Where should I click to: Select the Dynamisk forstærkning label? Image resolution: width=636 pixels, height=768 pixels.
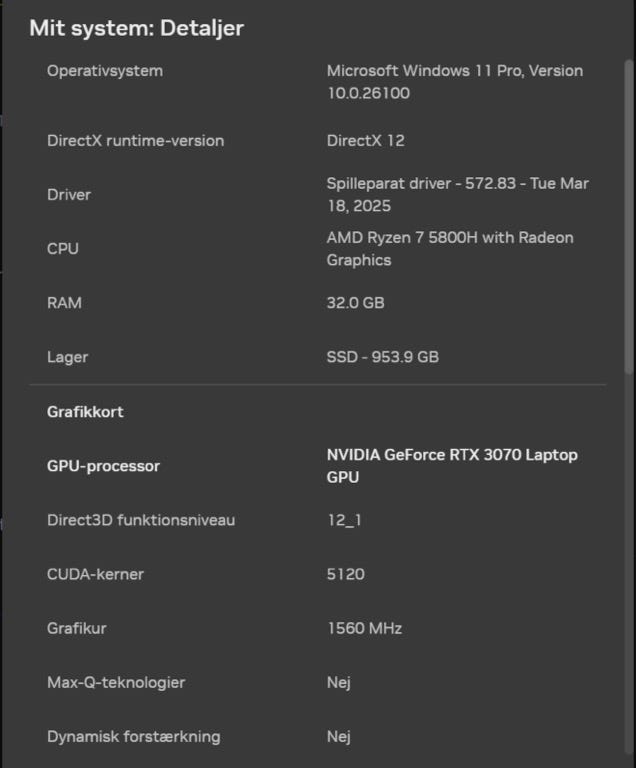[133, 737]
